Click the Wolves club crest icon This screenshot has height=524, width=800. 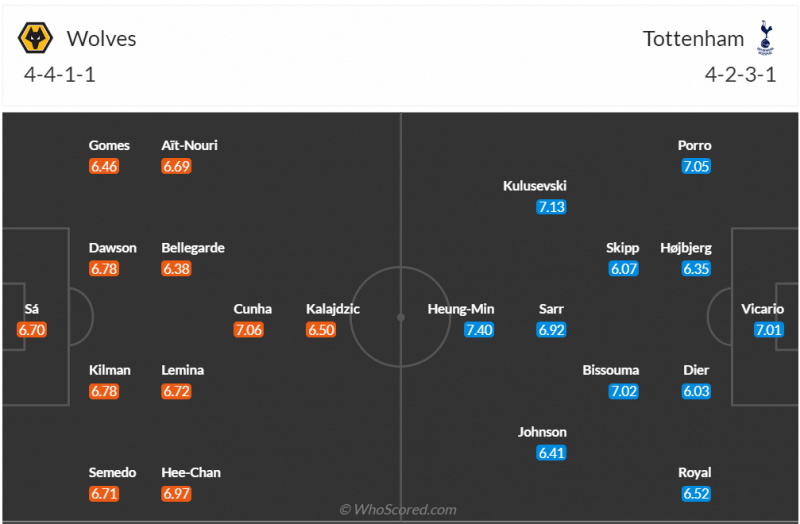click(x=37, y=39)
